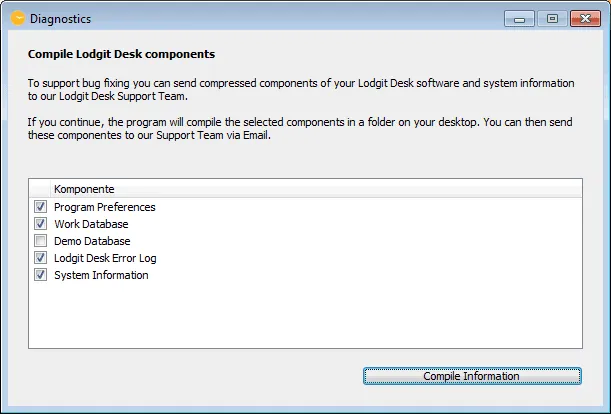This screenshot has width=611, height=414.
Task: Uncheck the Work Database checkbox
Action: 40,224
